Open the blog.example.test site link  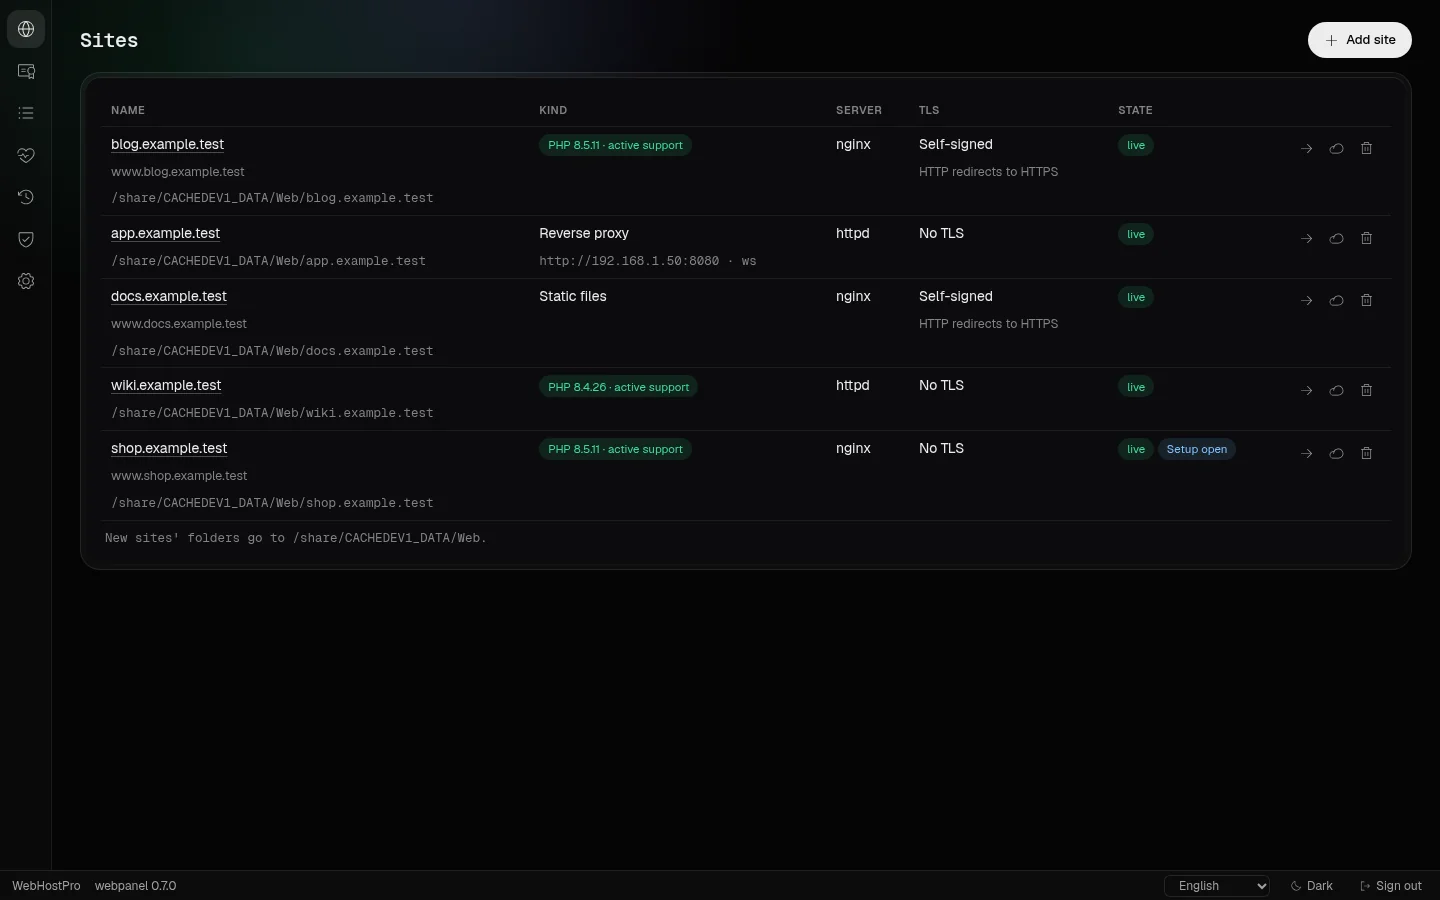167,144
